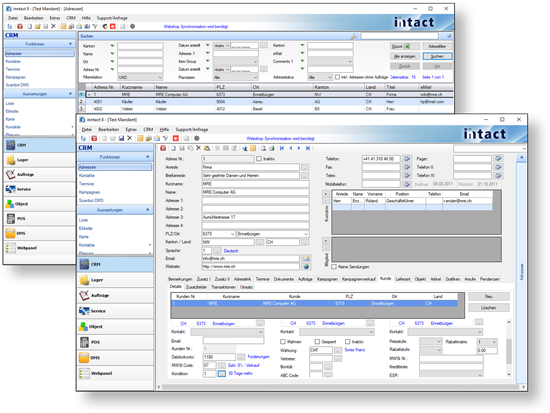
Task: Open DMS module in front window sidebar
Action: [x=115, y=358]
